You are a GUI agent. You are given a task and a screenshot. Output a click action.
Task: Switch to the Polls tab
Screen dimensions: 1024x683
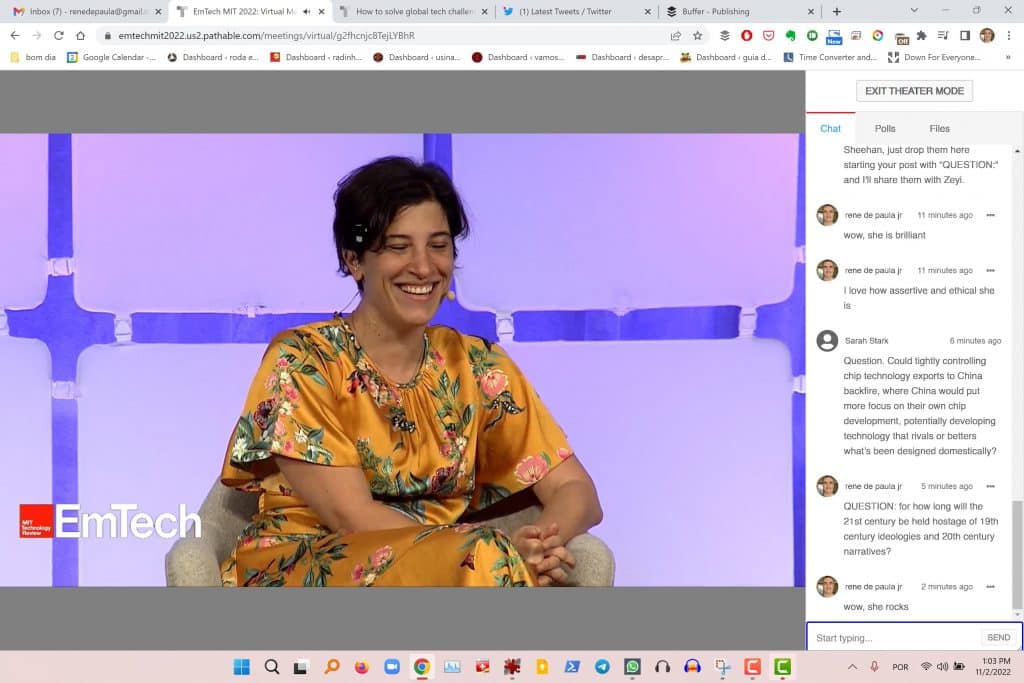pyautogui.click(x=884, y=128)
